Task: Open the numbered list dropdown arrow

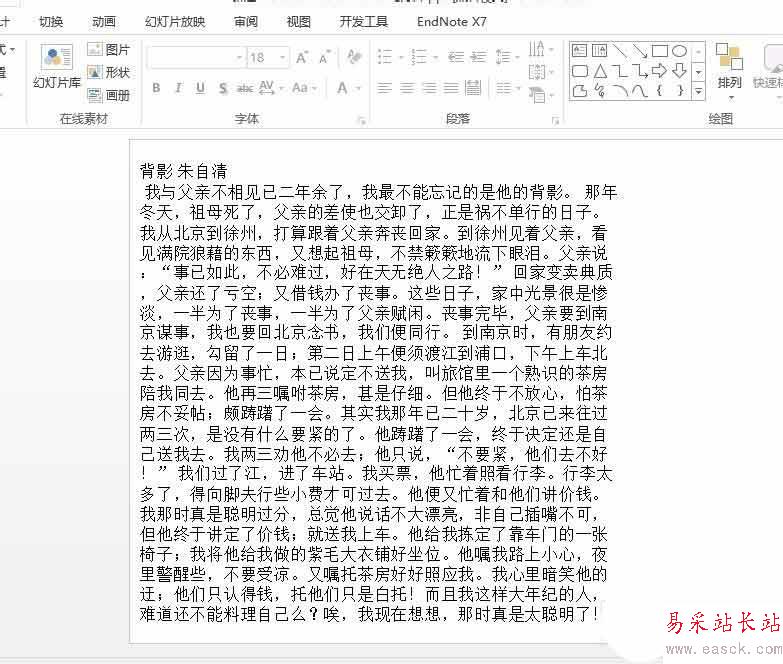Action: click(435, 57)
